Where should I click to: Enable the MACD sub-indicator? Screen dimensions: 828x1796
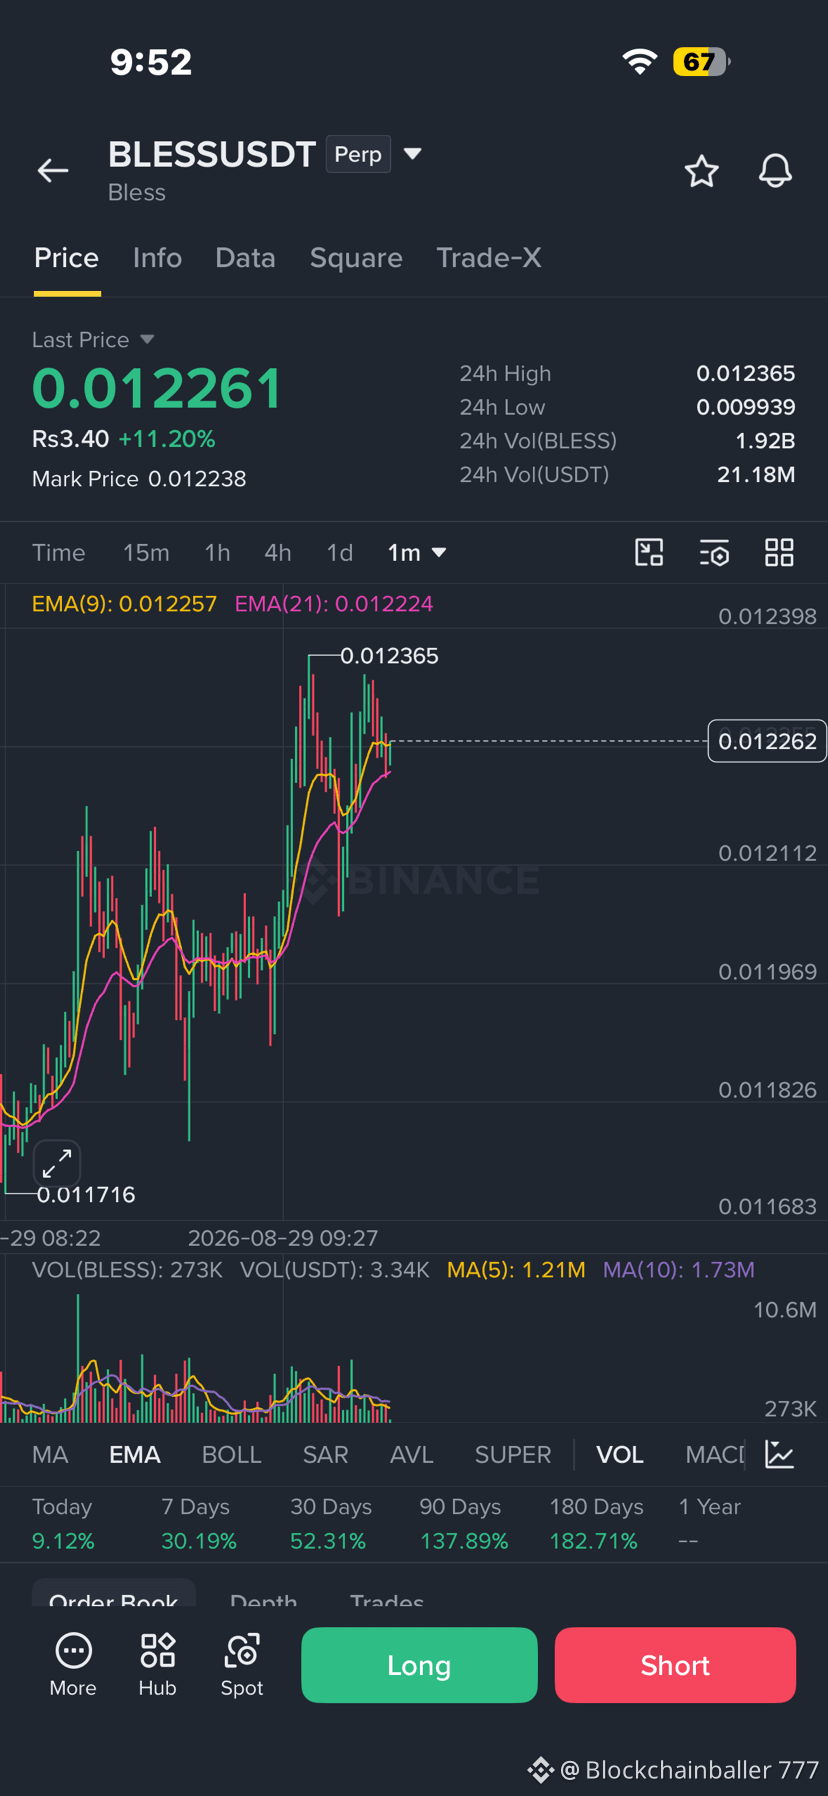coord(715,1454)
